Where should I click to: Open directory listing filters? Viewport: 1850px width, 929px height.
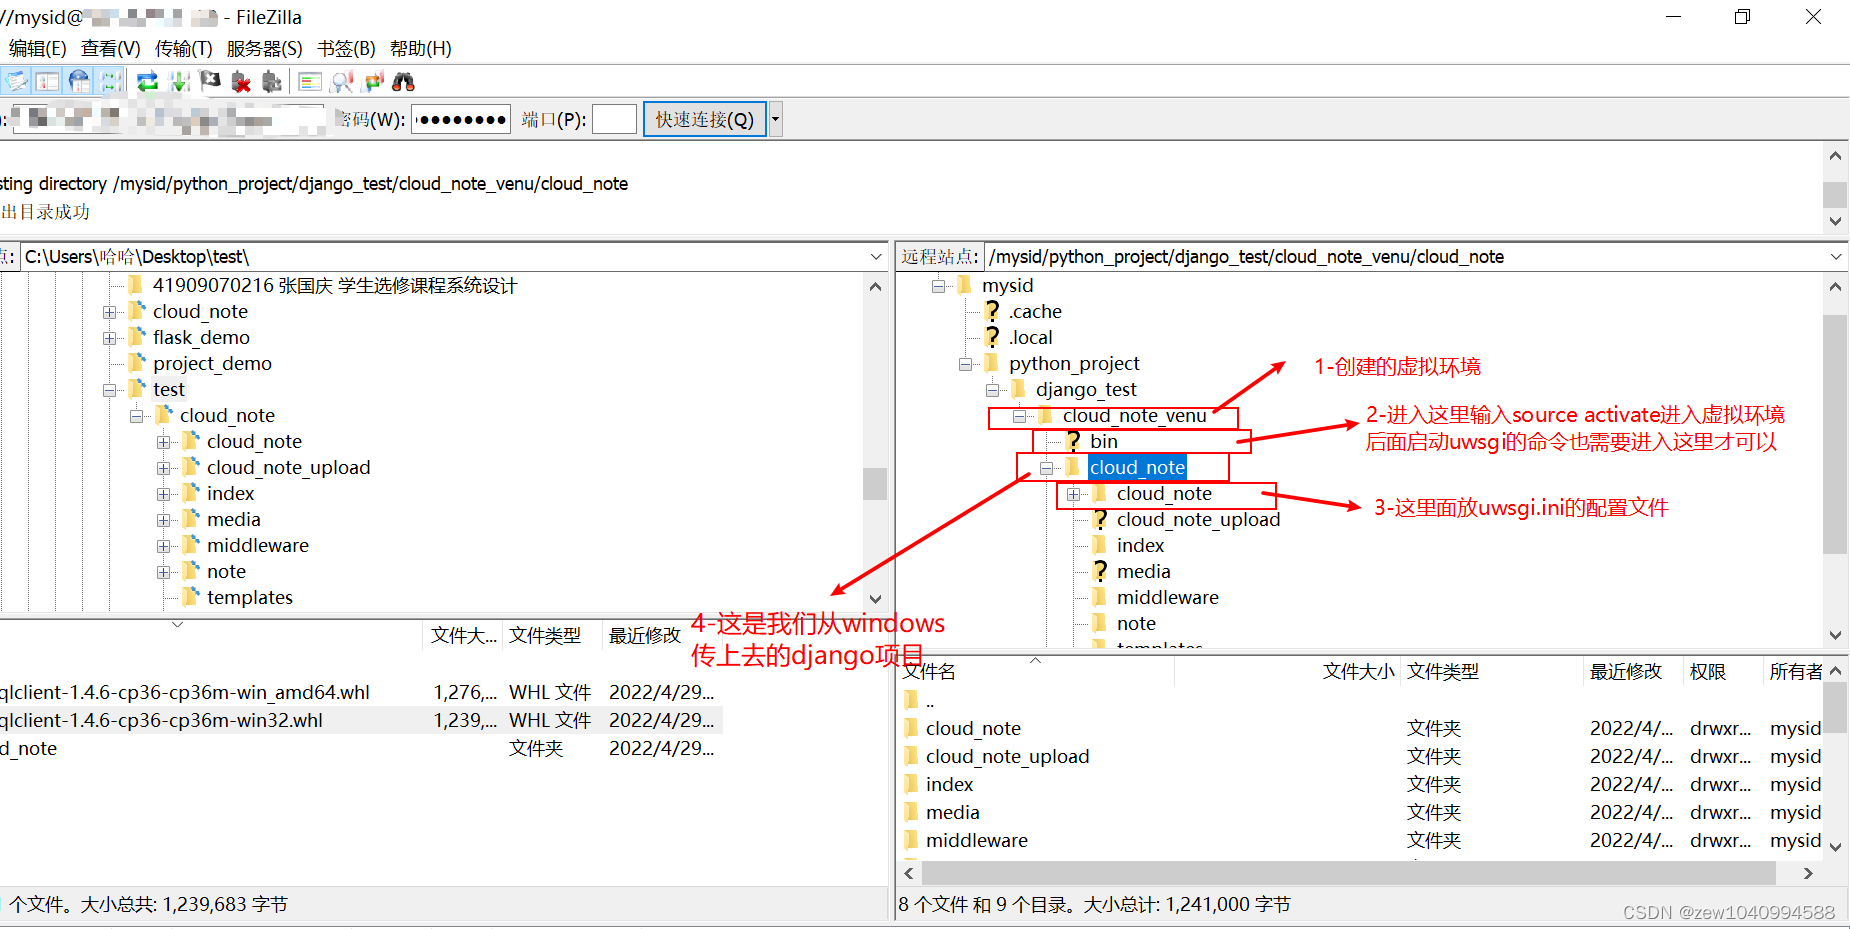tap(310, 81)
